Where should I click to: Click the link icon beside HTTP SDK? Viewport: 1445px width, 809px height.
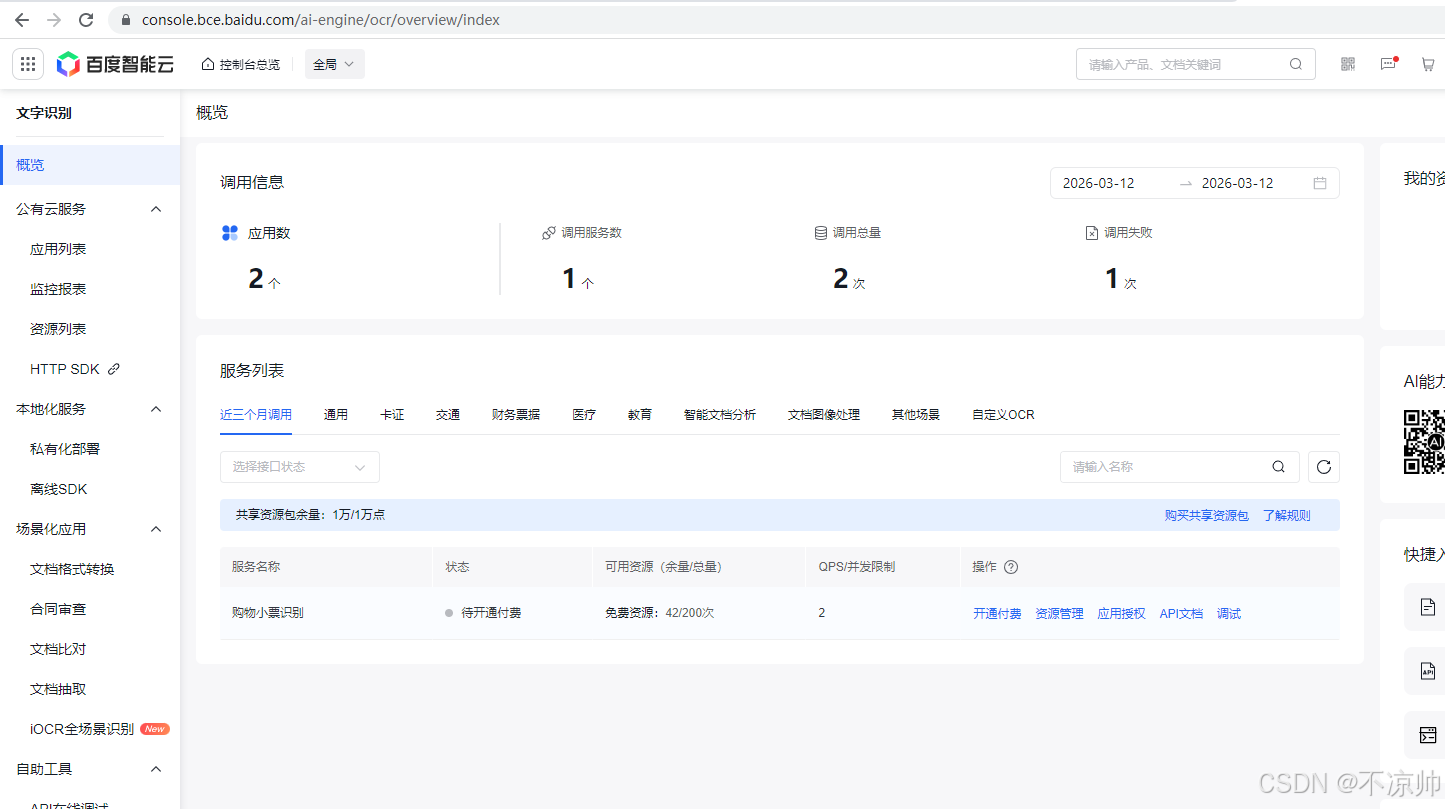(114, 369)
